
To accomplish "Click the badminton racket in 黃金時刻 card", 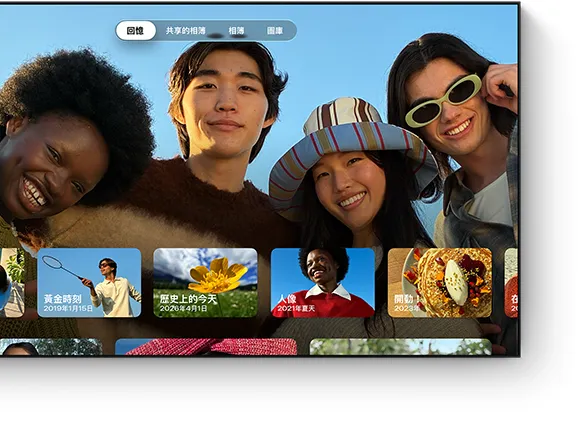I will [x=62, y=267].
